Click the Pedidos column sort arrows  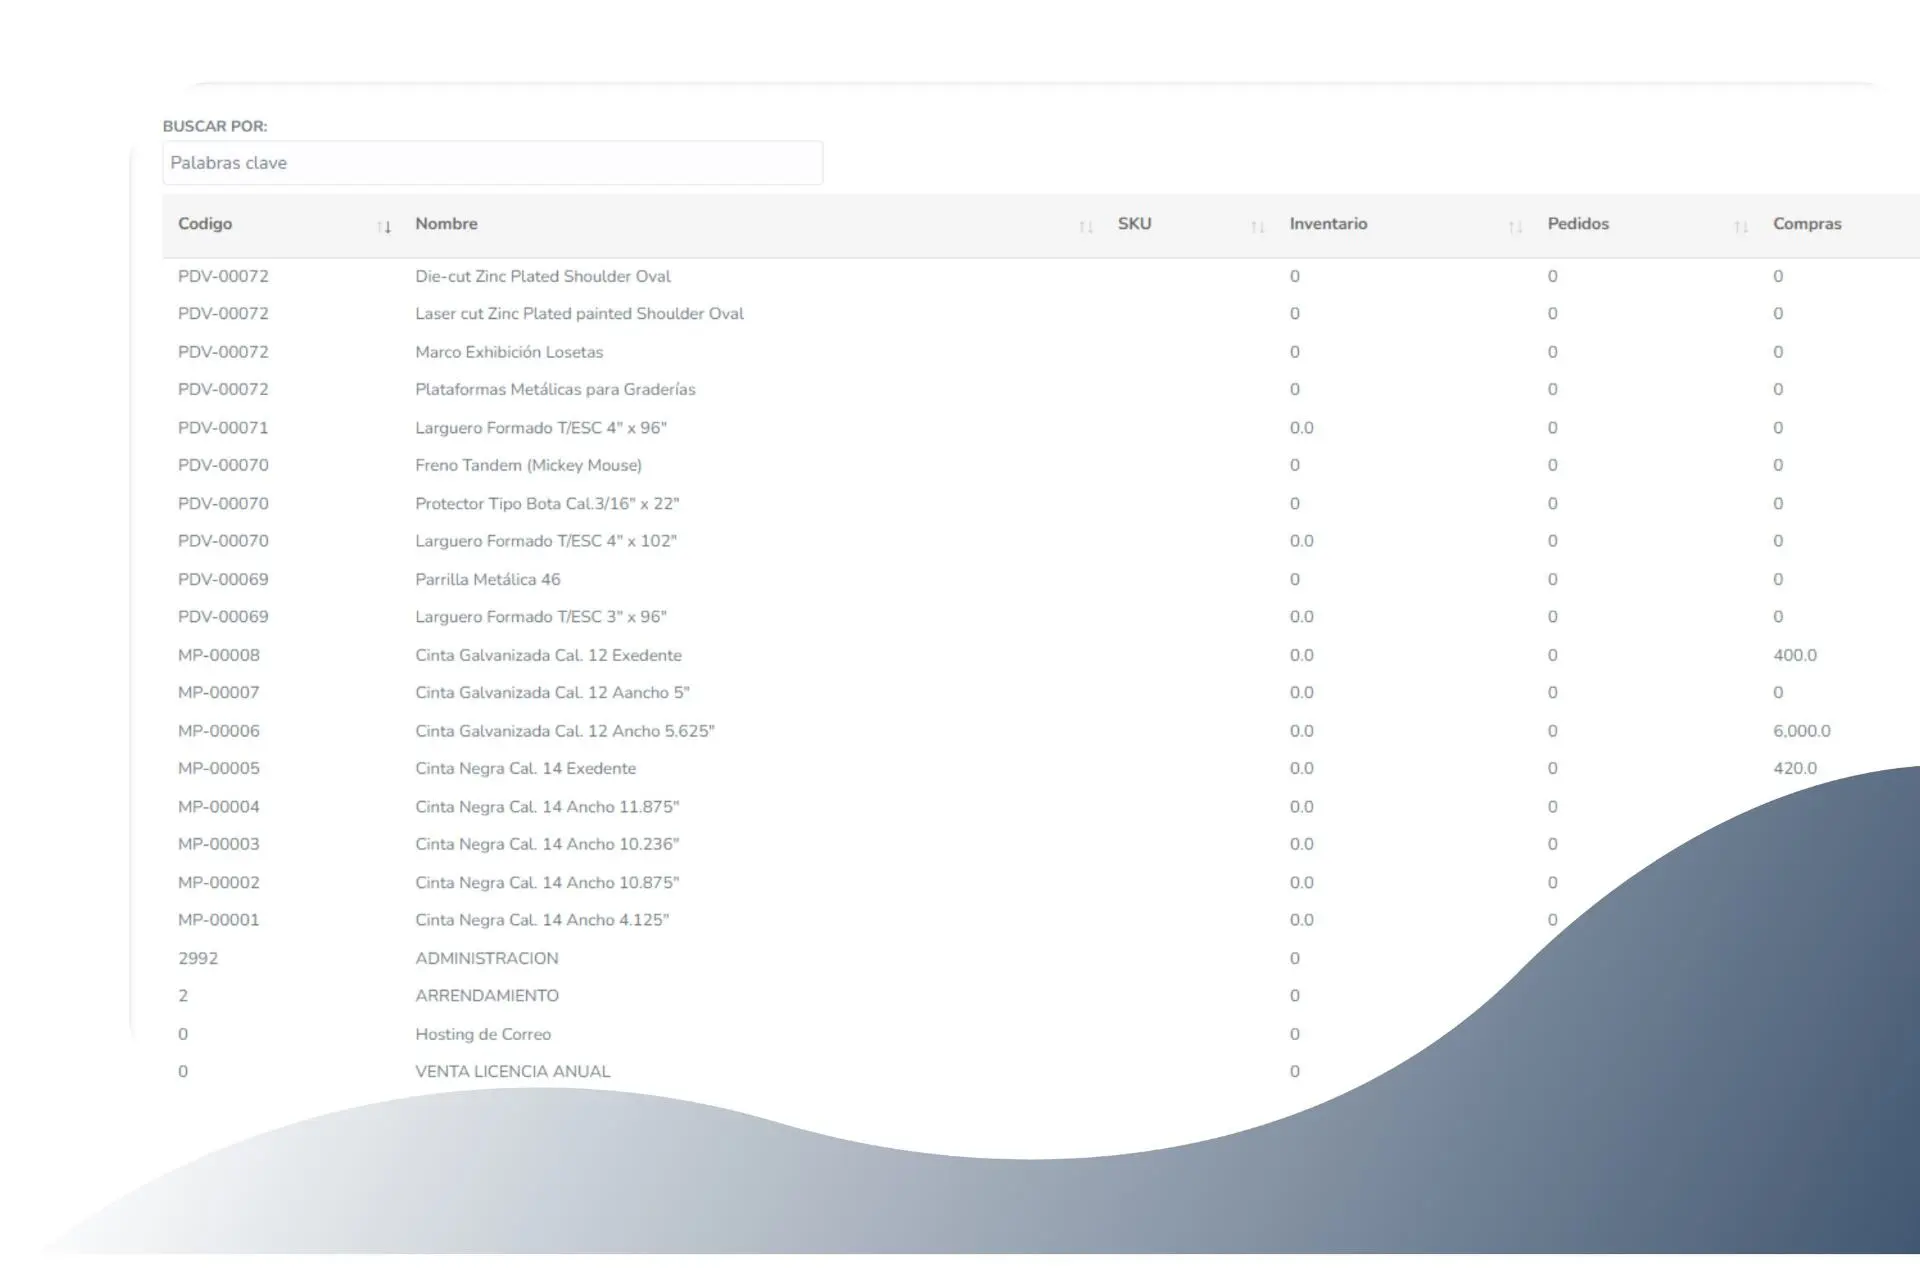[1740, 227]
